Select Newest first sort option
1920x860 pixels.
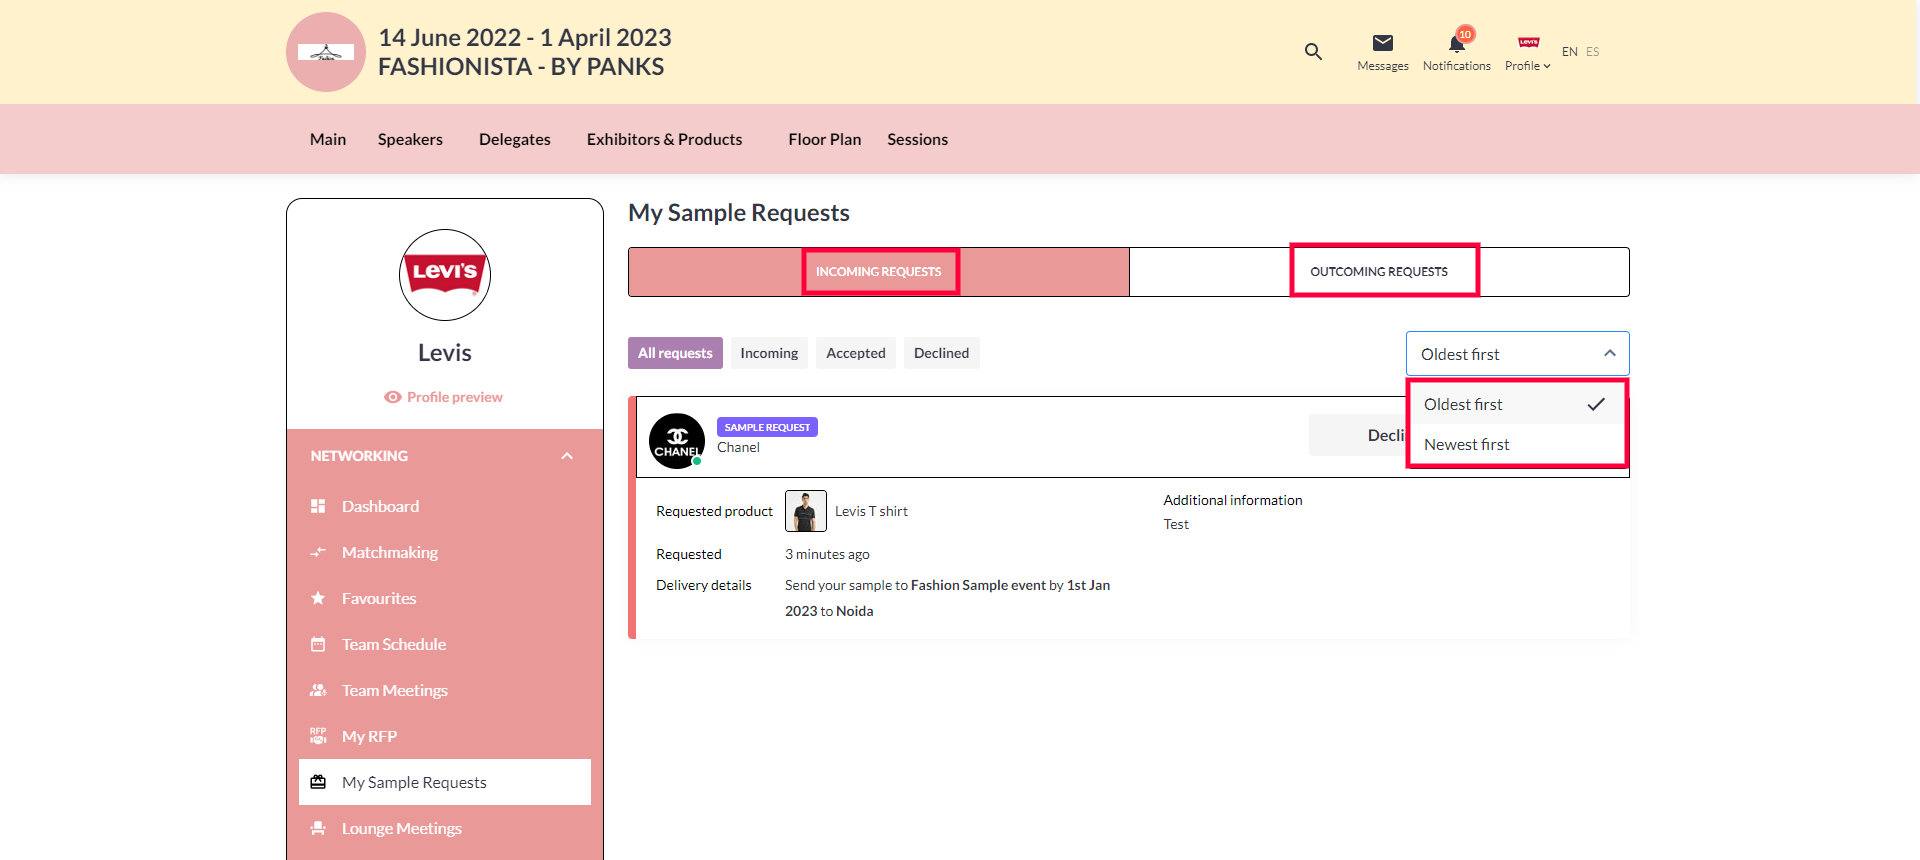point(1467,444)
